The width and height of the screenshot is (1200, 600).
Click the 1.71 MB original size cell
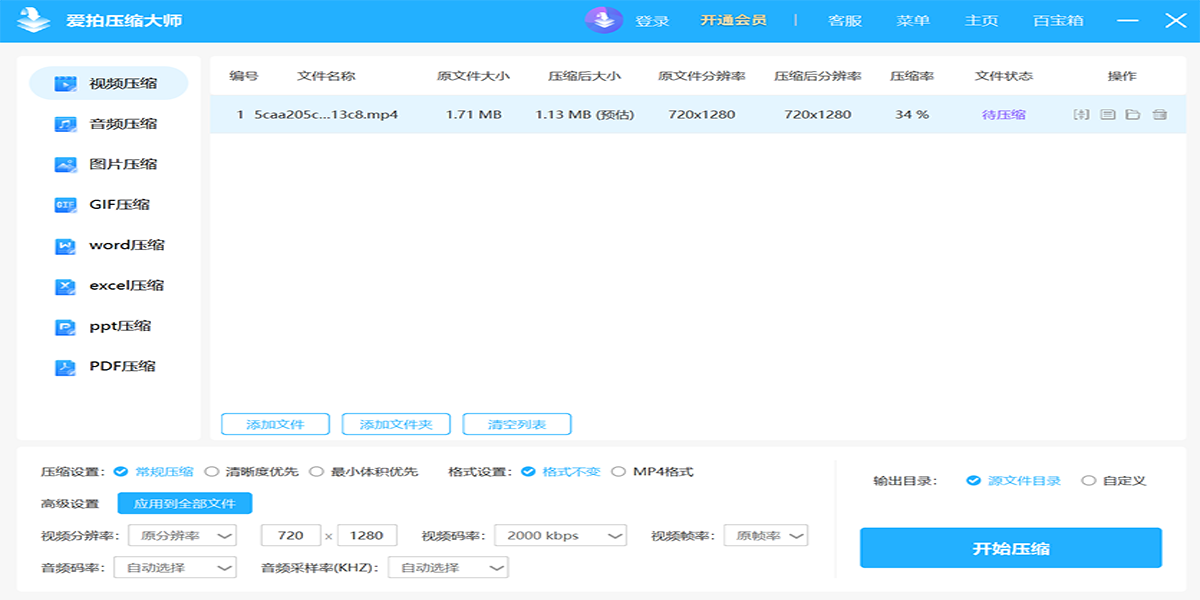tap(473, 115)
